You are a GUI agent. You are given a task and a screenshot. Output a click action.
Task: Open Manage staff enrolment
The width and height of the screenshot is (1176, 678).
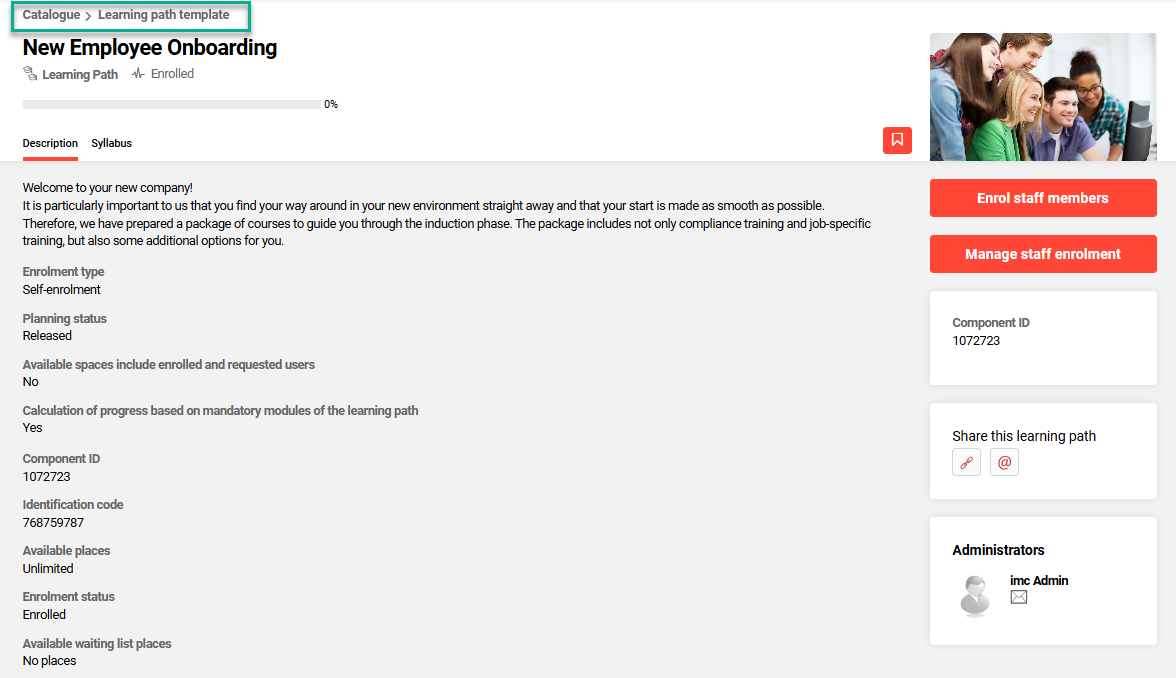click(1043, 254)
